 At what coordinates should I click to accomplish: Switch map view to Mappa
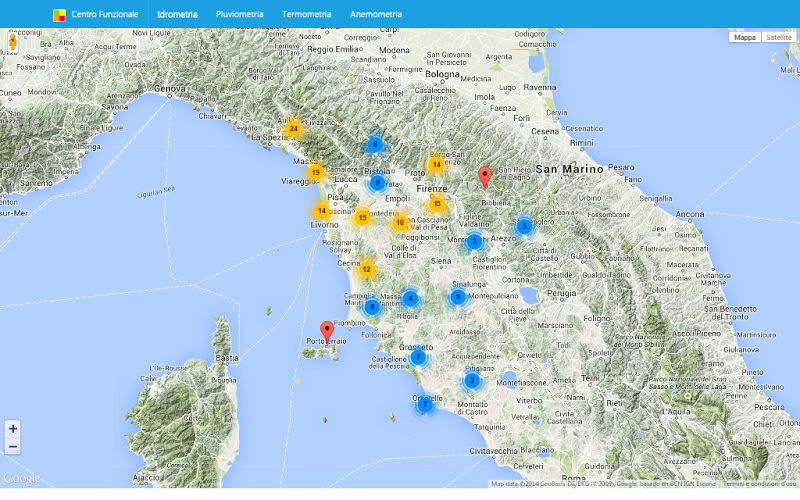click(745, 37)
